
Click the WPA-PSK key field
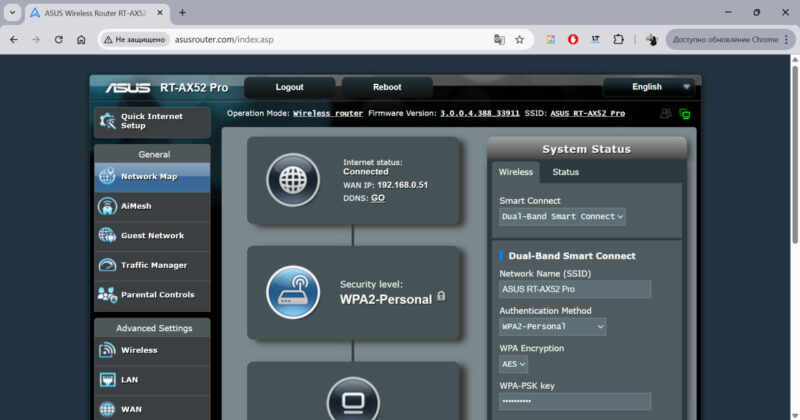tap(575, 401)
